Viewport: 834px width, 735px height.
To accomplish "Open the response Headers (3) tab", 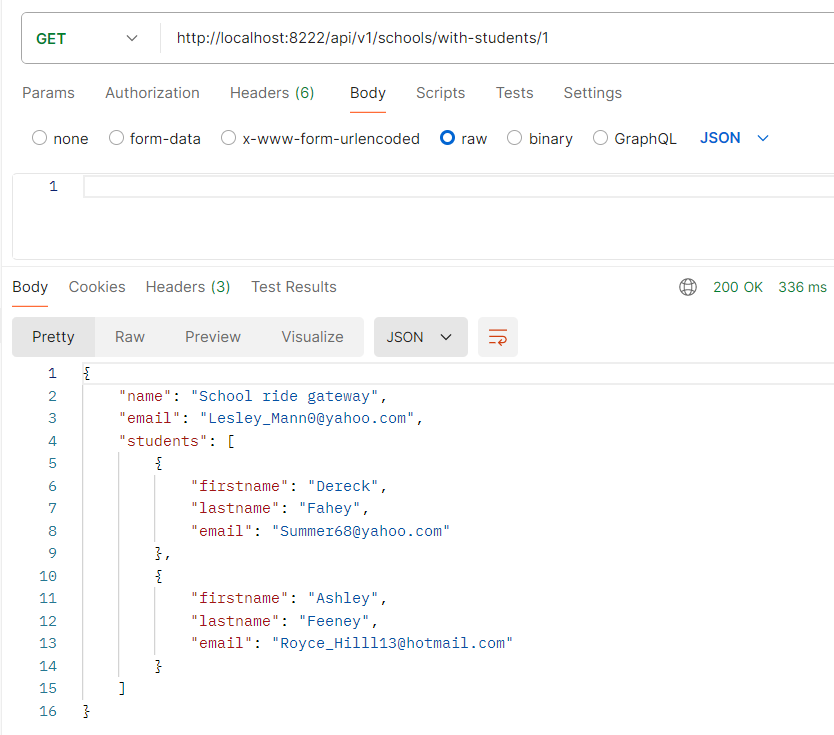I will point(188,287).
